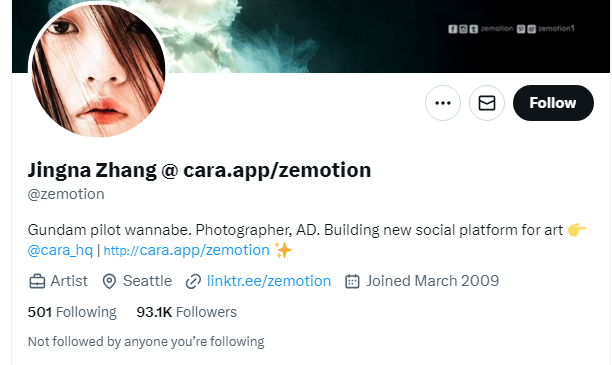Open the linktr.ee/zemotion link
Screen dimensions: 612x365
269,281
